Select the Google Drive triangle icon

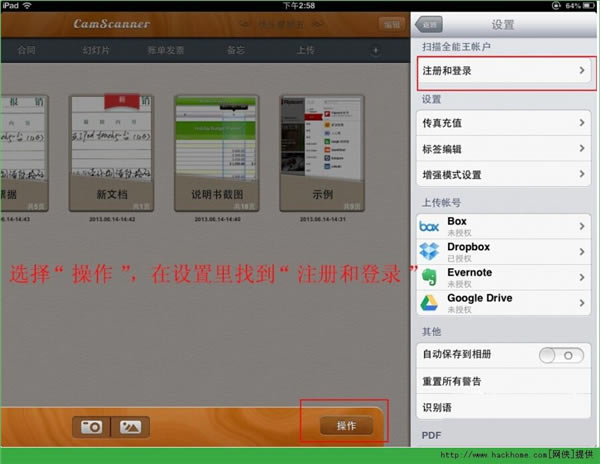click(x=429, y=303)
